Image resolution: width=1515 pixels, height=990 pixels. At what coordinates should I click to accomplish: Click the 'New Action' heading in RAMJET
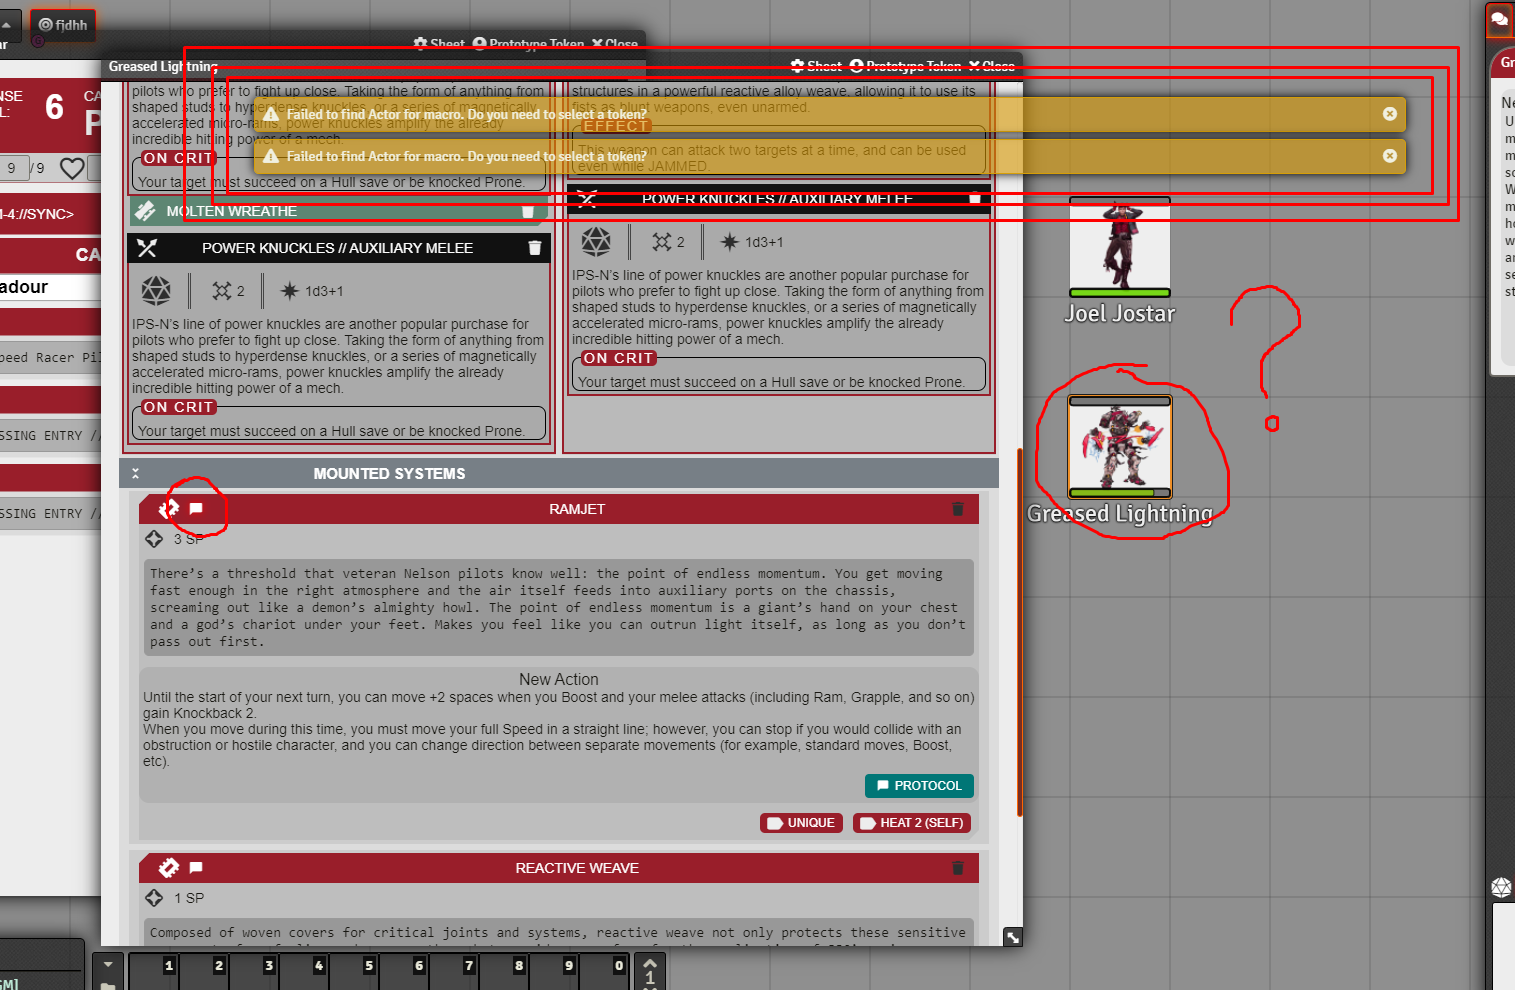(x=558, y=679)
